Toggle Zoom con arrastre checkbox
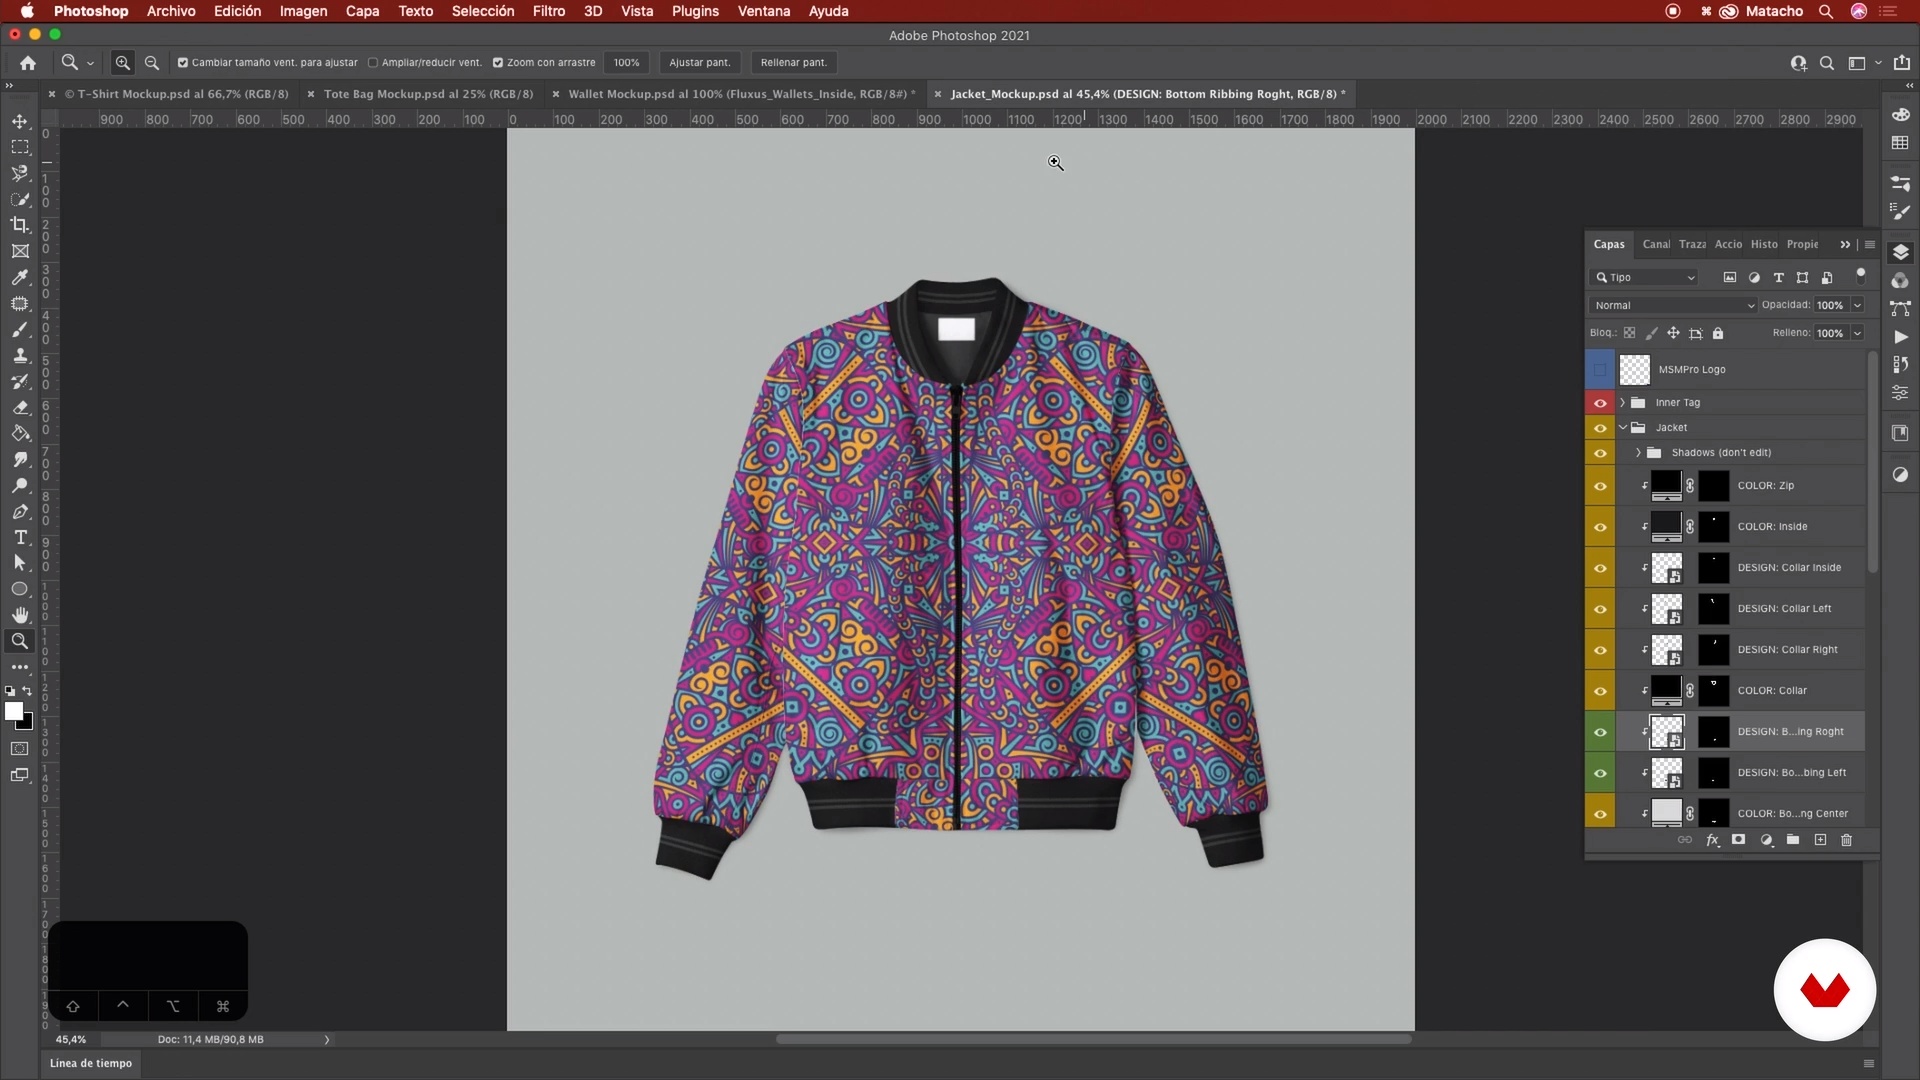Viewport: 1920px width, 1080px height. tap(498, 62)
